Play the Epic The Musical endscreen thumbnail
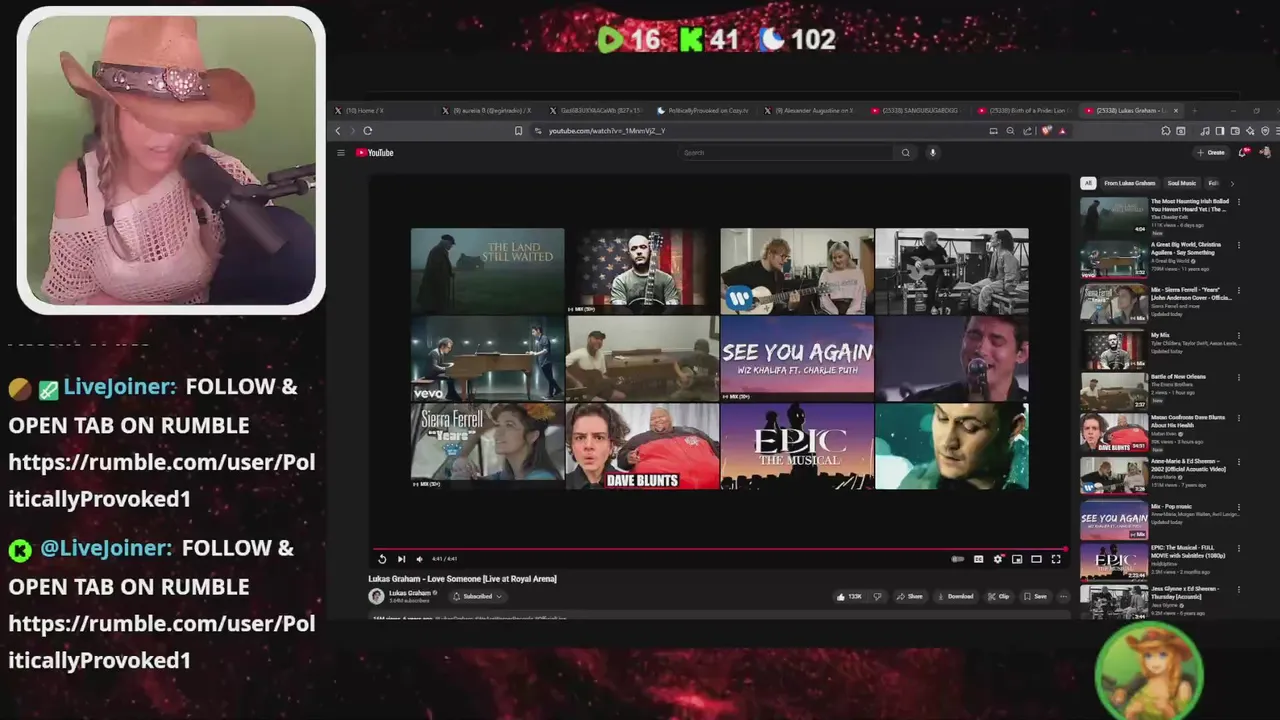 coord(797,446)
